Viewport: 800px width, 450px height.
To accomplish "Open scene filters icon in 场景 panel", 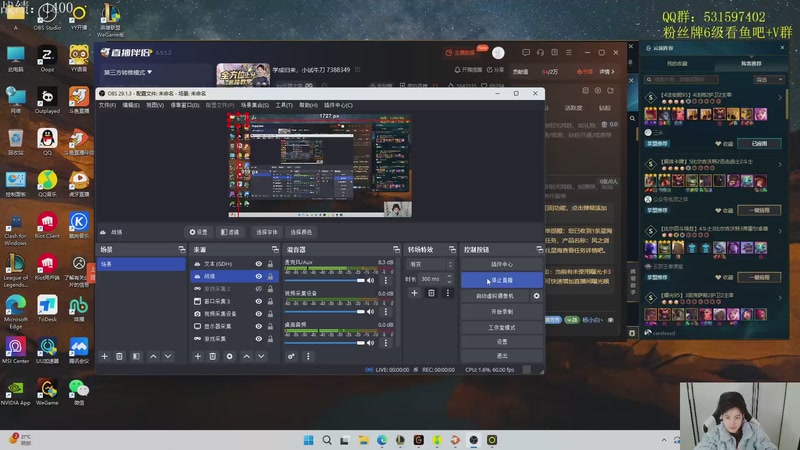I will point(136,356).
